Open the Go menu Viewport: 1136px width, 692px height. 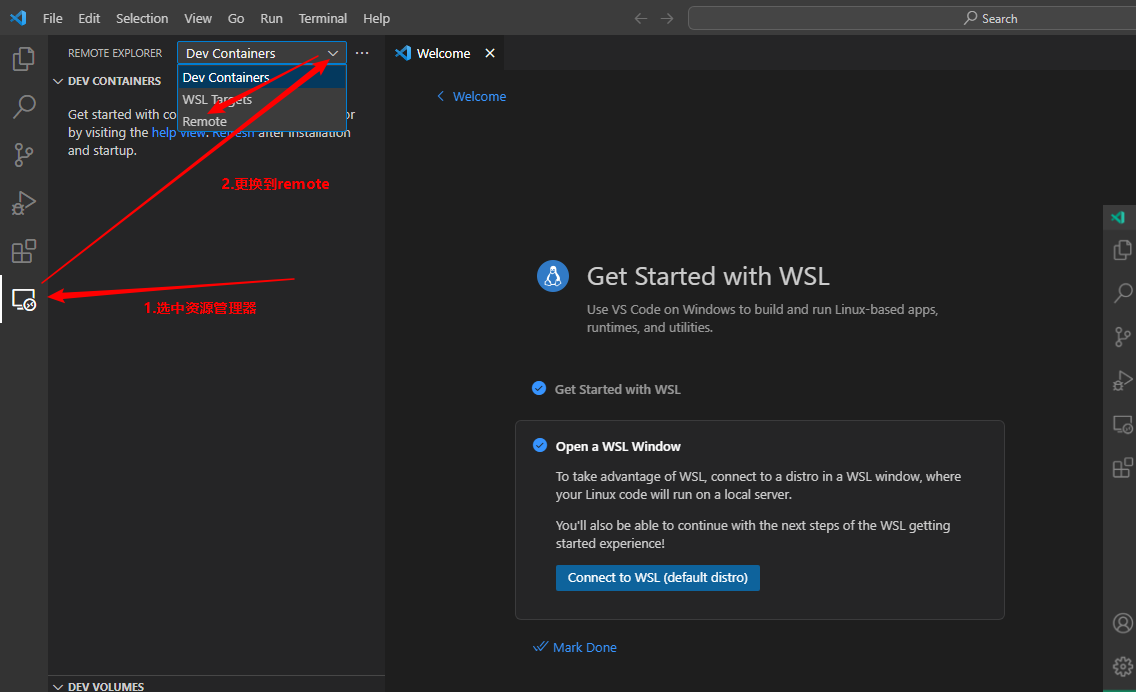point(236,18)
